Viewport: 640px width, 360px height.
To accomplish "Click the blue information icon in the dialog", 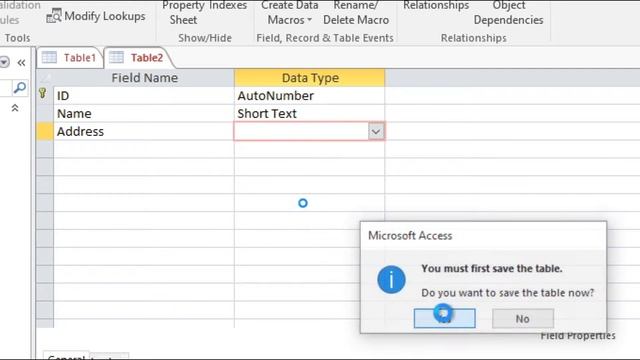I will coord(391,280).
